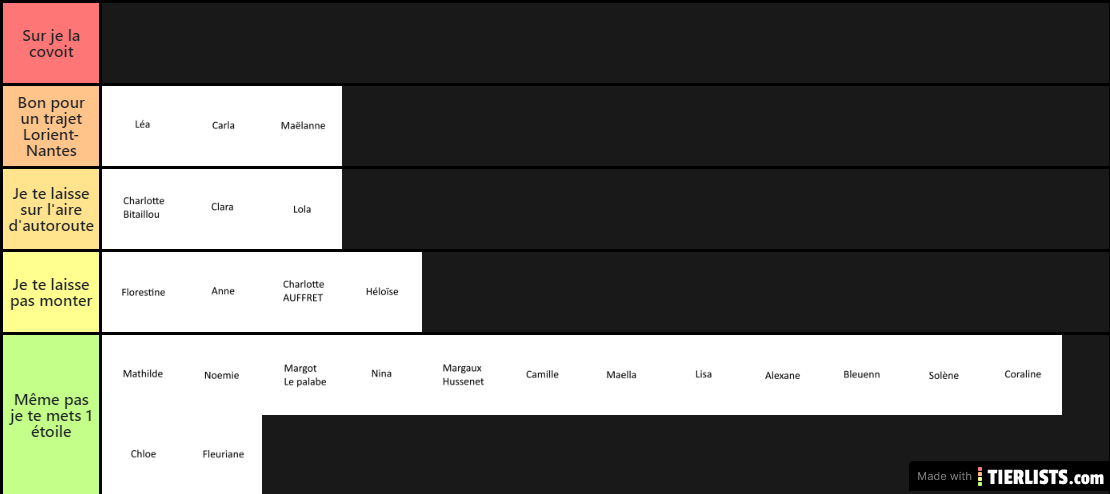
Task: Click the 'Je te laisse sur l'aire d'autoroute' label
Action: coord(51,209)
